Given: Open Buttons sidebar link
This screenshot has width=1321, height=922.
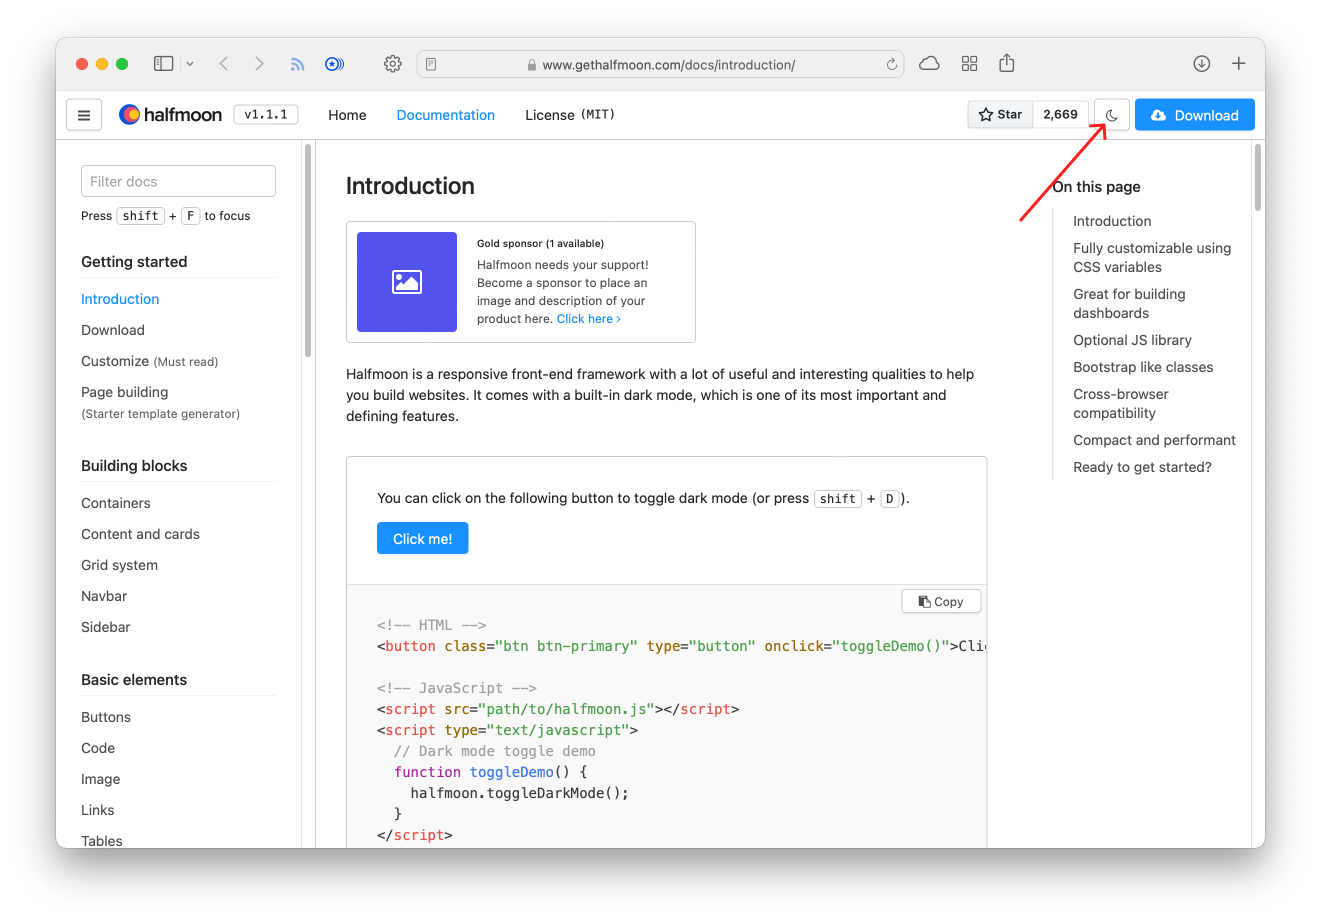Looking at the screenshot, I should pos(106,717).
